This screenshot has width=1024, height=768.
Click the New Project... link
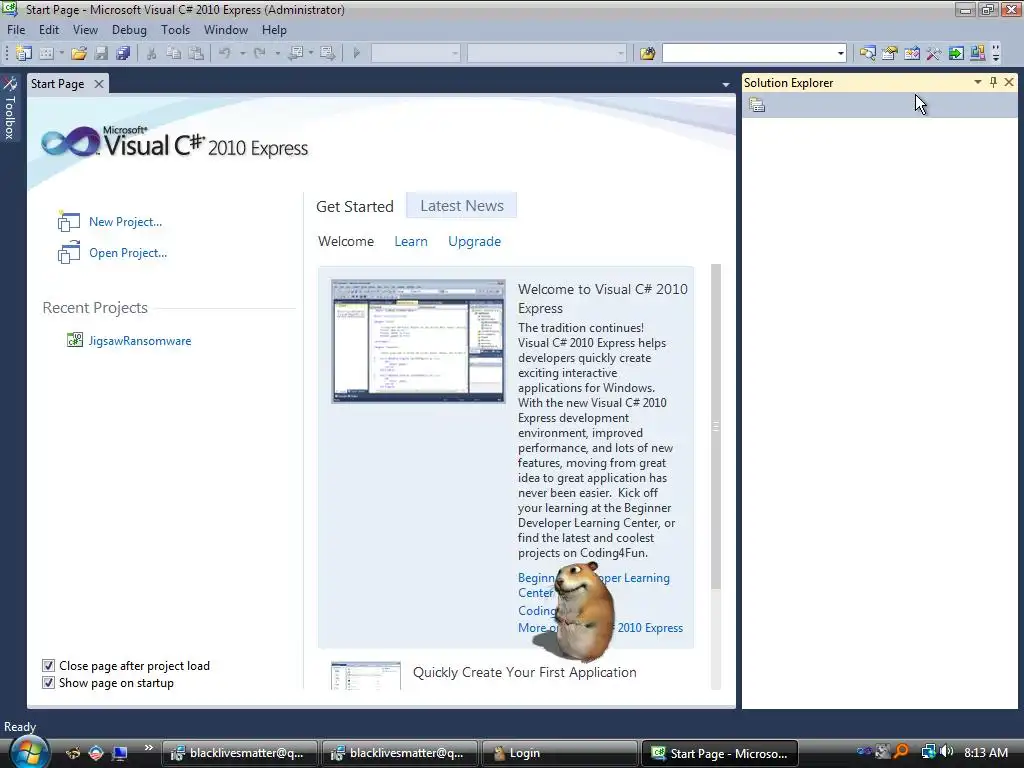125,222
